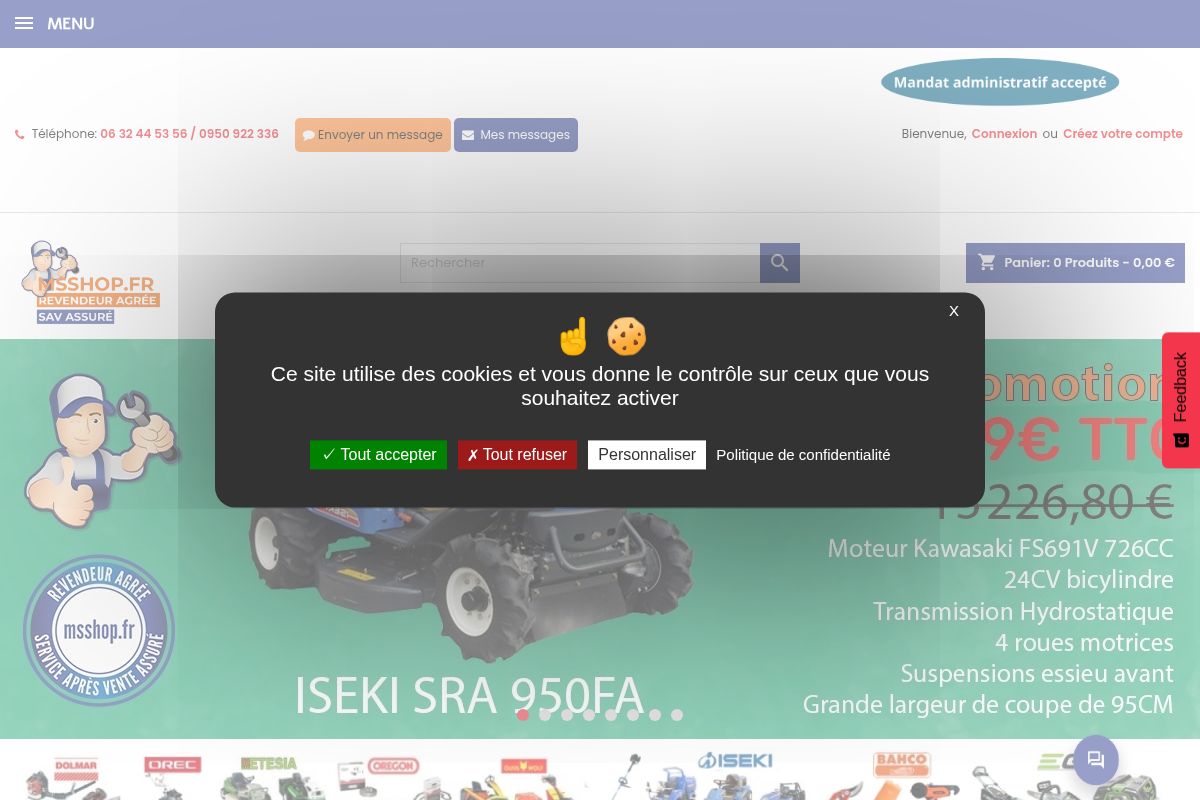Open the hamburger MENU icon
Screen dimensions: 1200x800
pyautogui.click(x=24, y=23)
